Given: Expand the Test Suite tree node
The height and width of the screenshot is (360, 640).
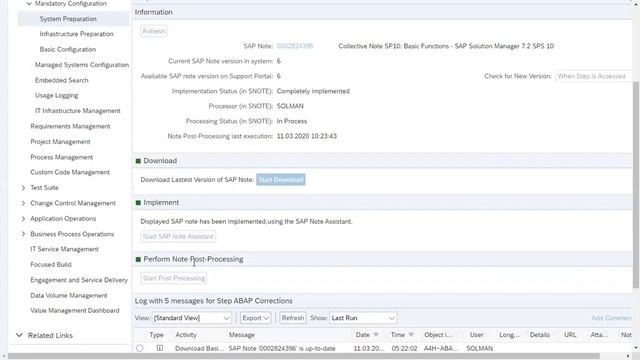Looking at the screenshot, I should (23, 188).
